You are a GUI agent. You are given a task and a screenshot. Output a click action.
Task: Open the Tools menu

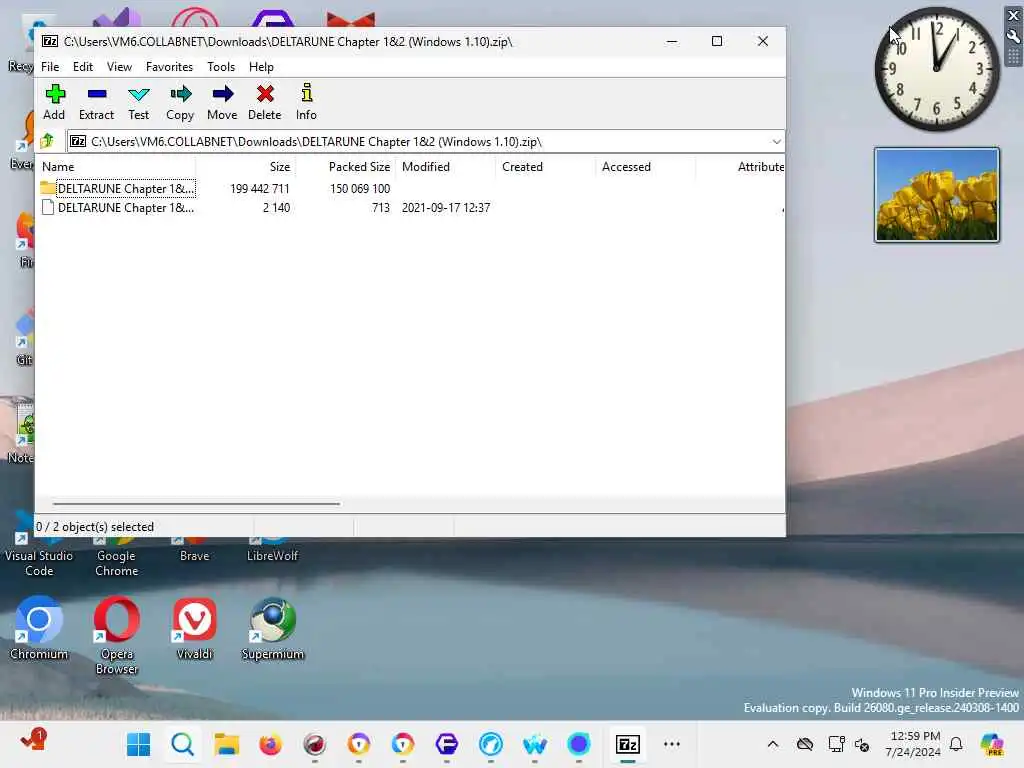pyautogui.click(x=221, y=67)
